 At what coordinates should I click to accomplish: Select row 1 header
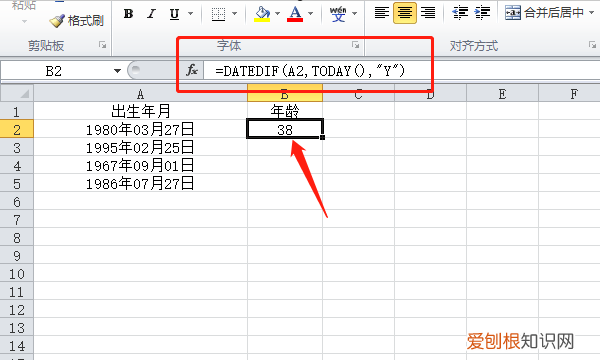coord(17,111)
